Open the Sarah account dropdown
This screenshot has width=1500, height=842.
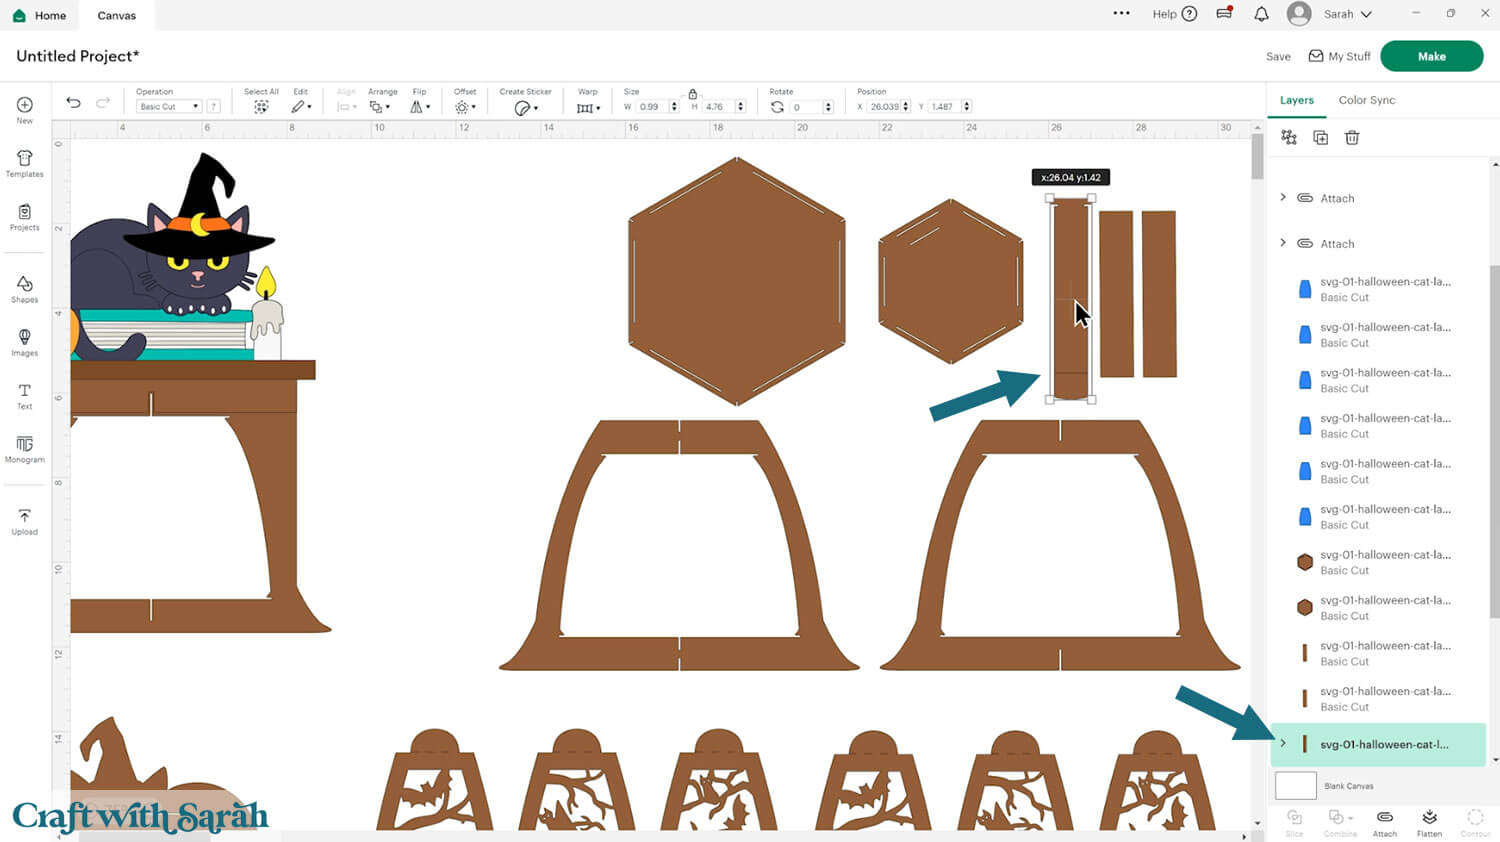pyautogui.click(x=1346, y=14)
